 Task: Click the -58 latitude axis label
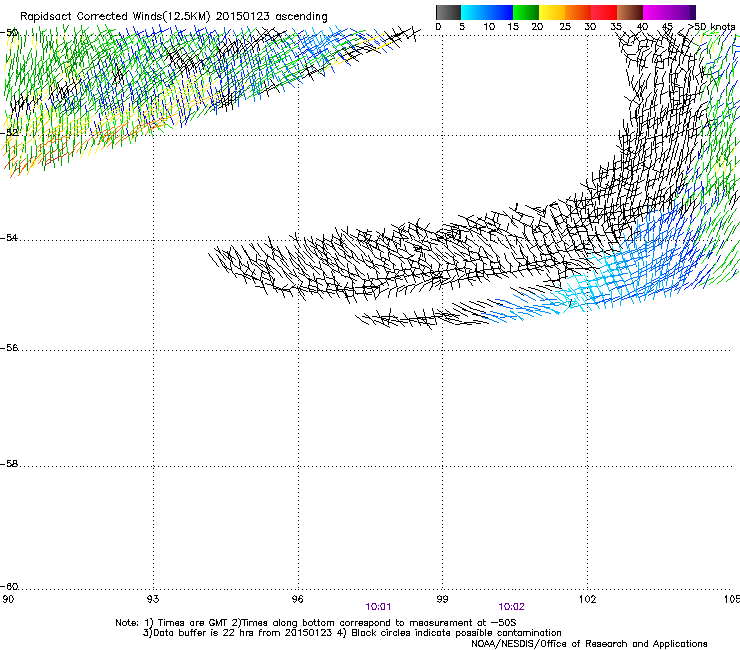(9, 464)
